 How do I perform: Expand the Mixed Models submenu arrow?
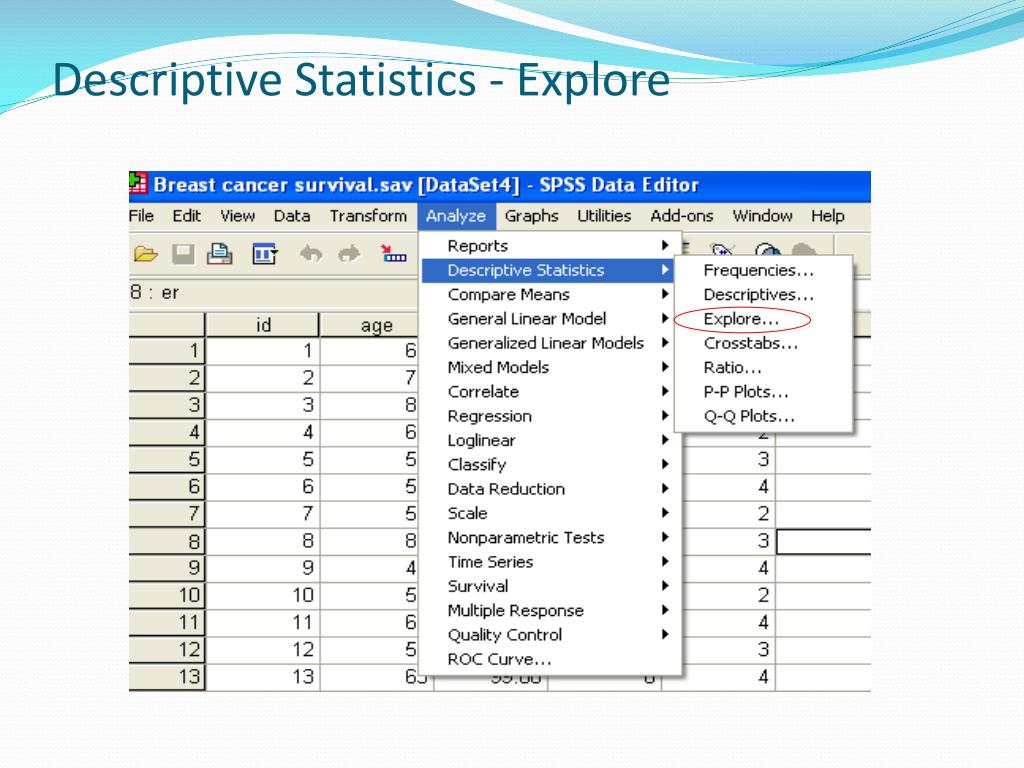[x=665, y=367]
